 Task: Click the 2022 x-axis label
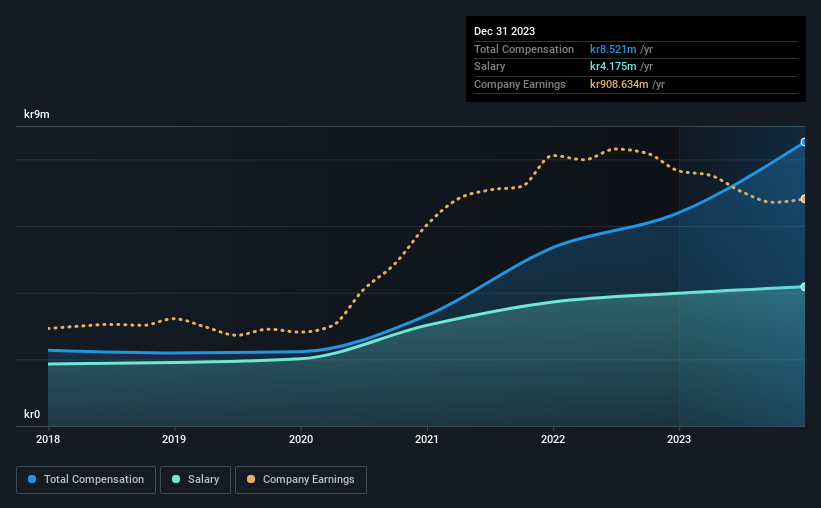pyautogui.click(x=553, y=439)
